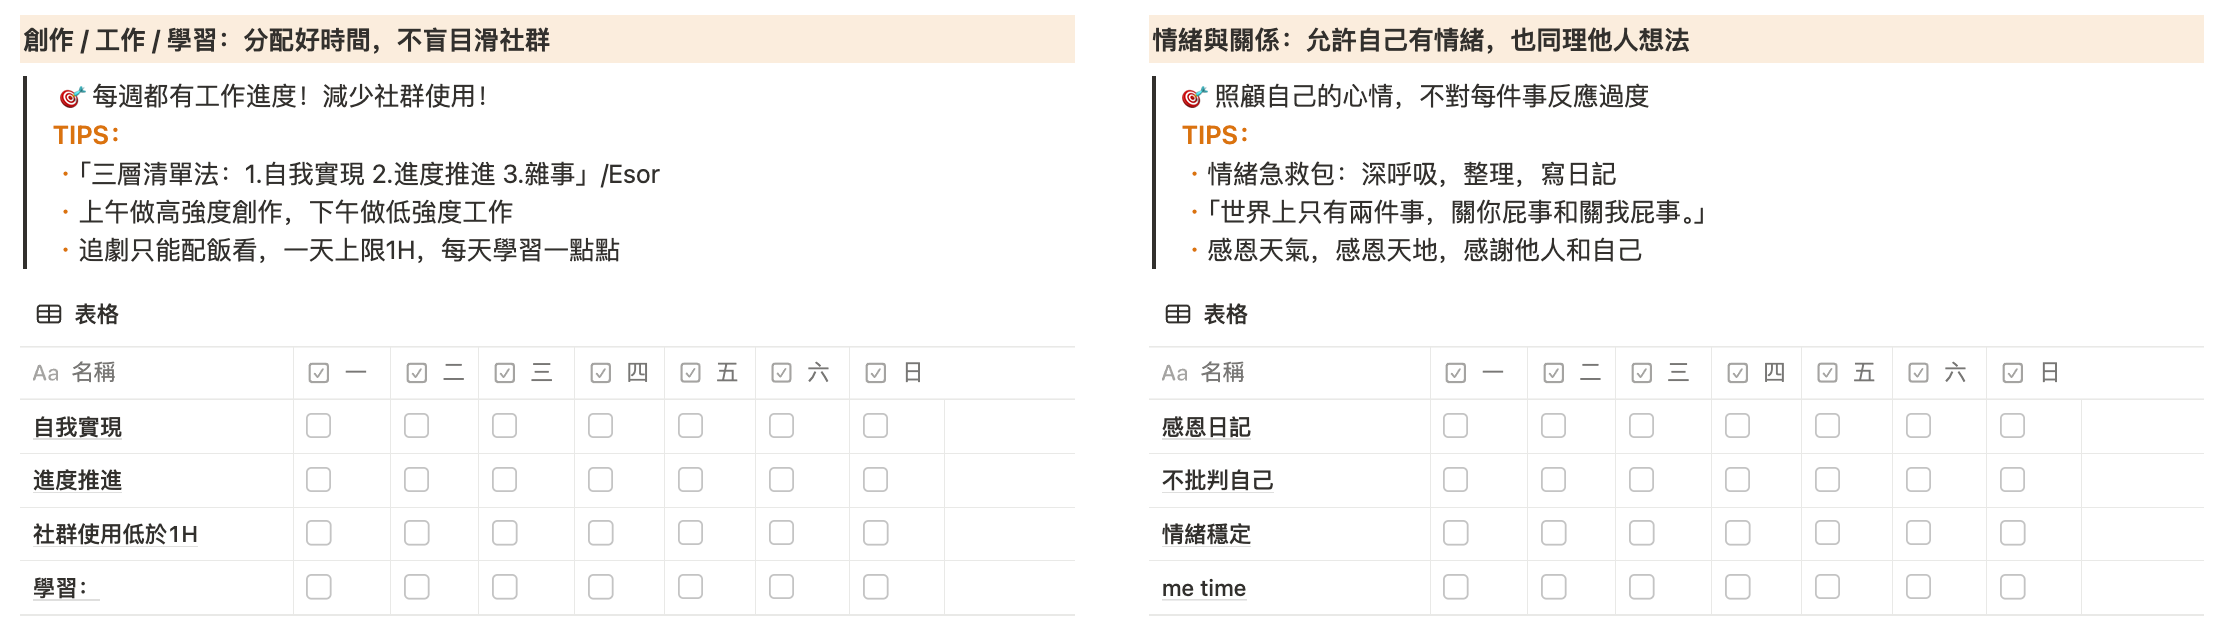Click the Aa icon in left 名稱 column header
The width and height of the screenshot is (2232, 642).
[46, 374]
